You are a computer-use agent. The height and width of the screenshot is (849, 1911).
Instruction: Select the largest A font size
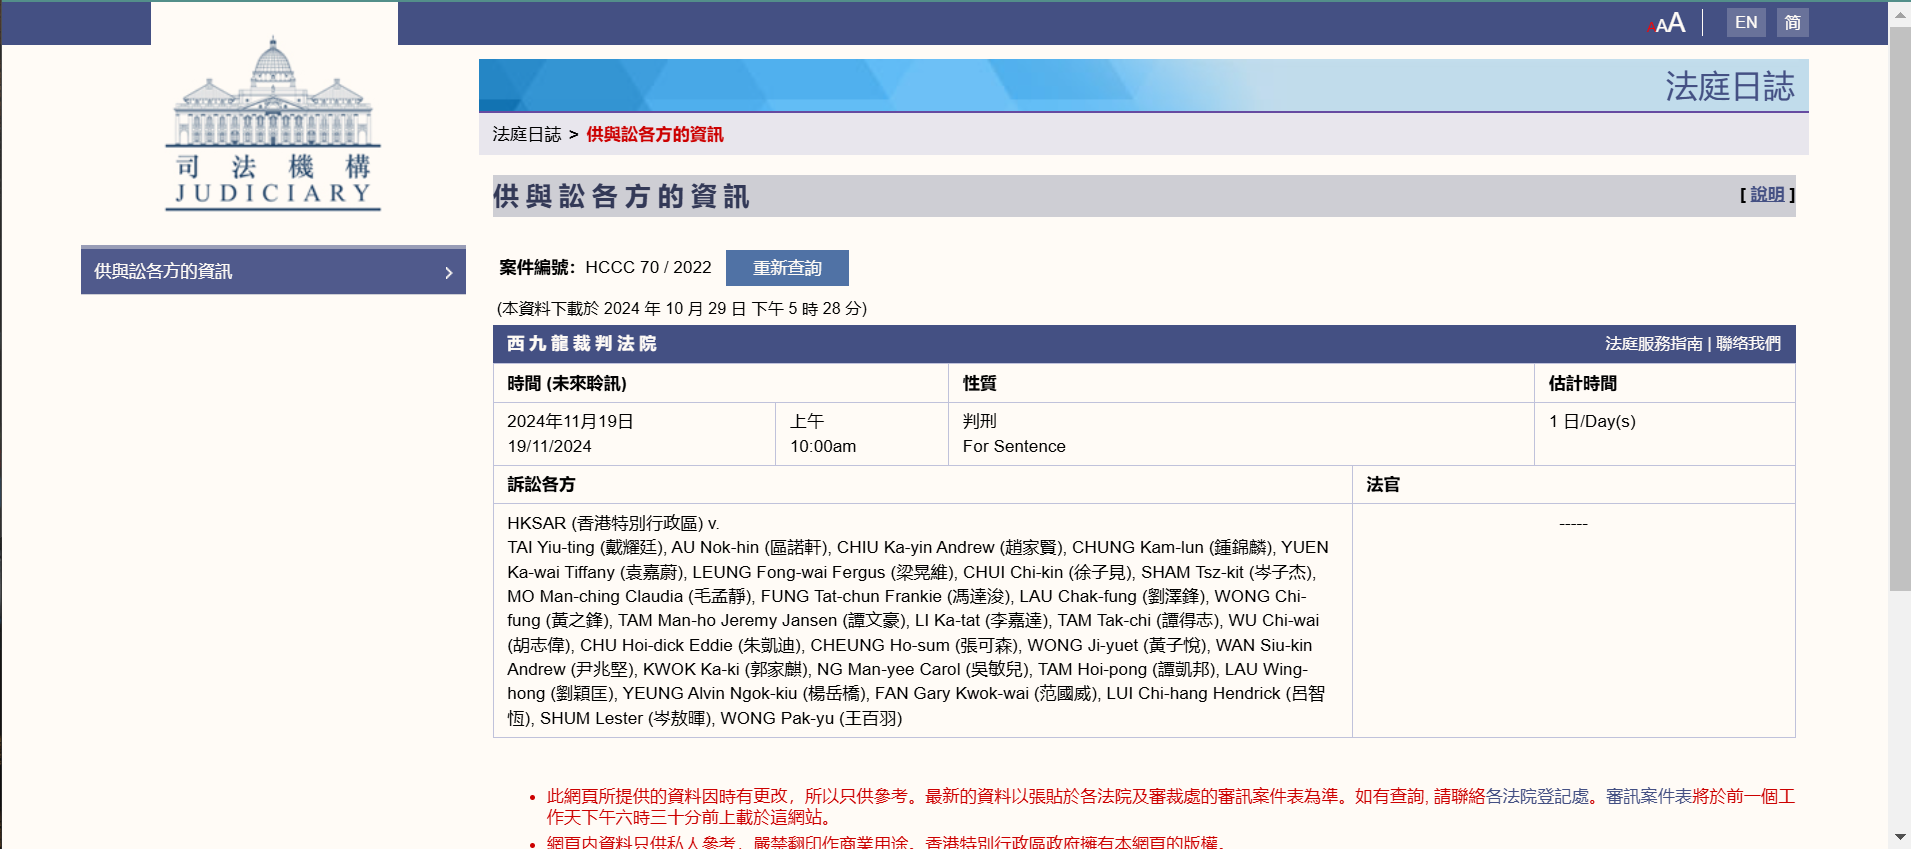click(1677, 23)
